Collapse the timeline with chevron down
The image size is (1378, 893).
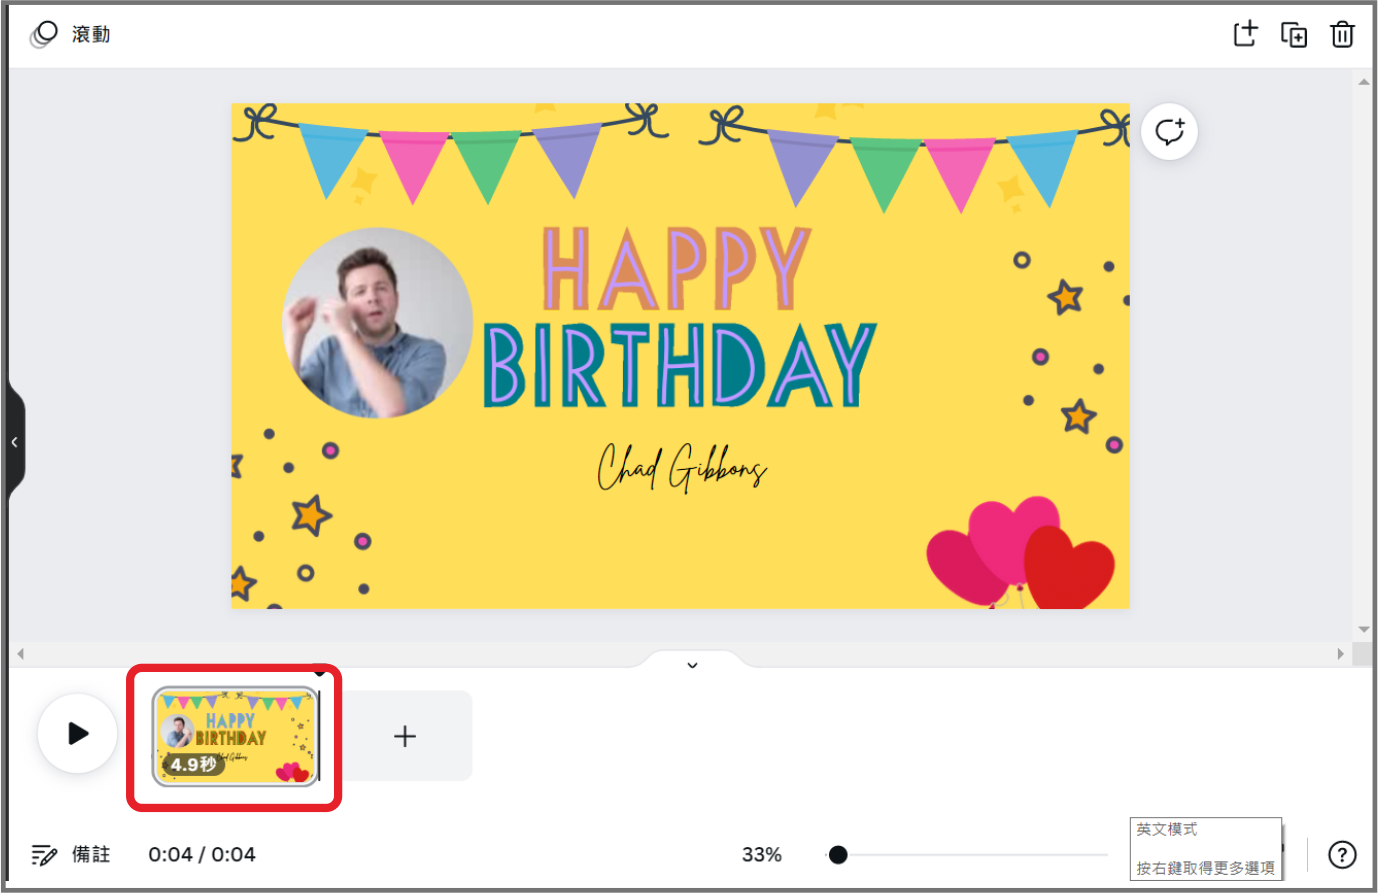coord(692,665)
